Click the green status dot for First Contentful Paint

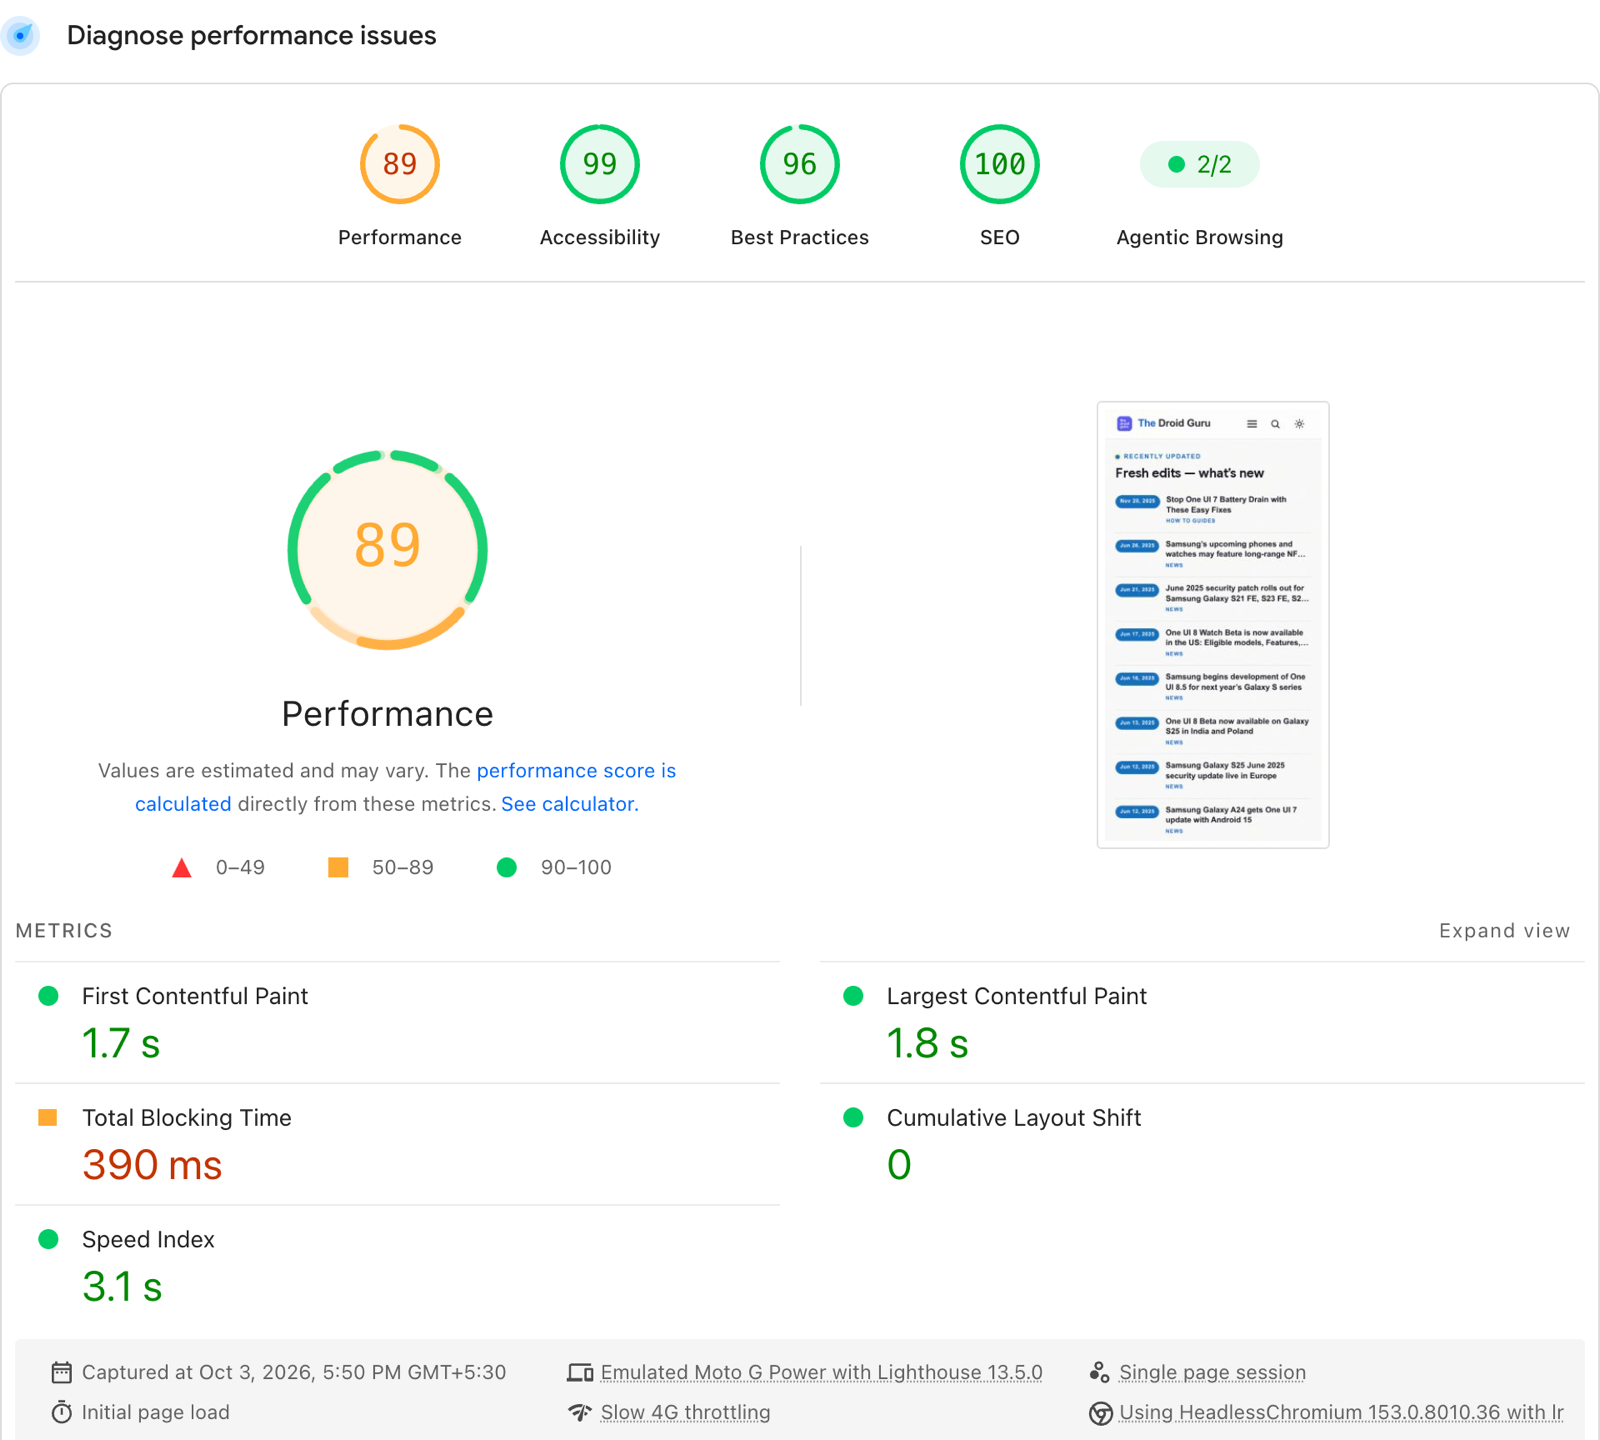tap(48, 996)
